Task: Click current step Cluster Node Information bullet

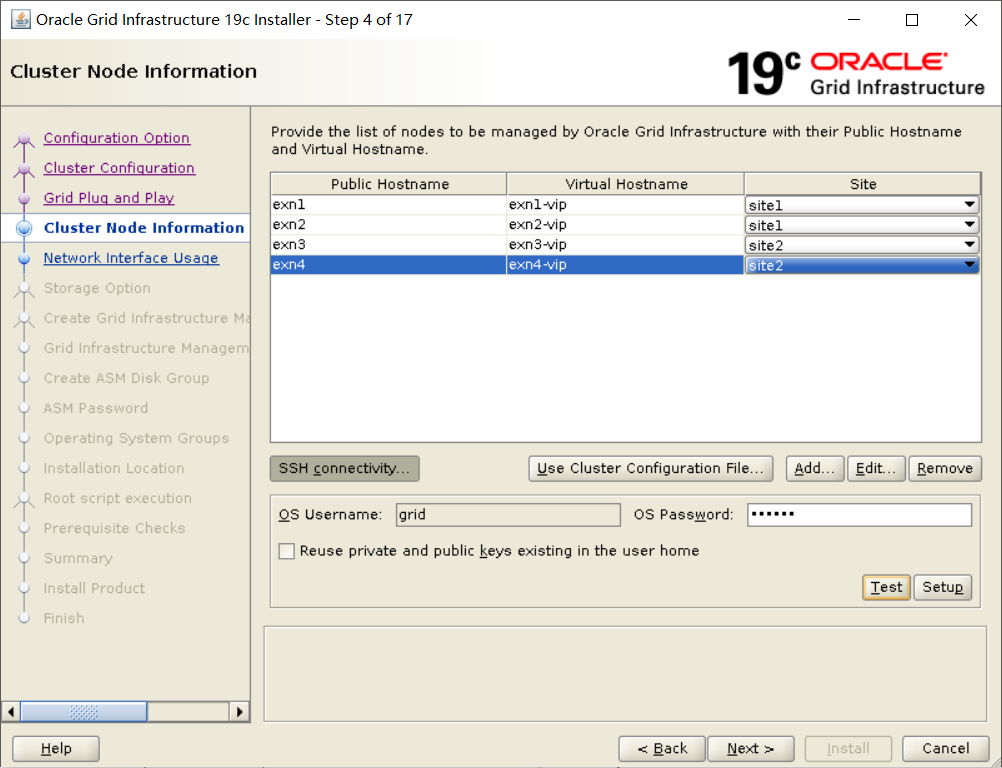Action: [24, 228]
